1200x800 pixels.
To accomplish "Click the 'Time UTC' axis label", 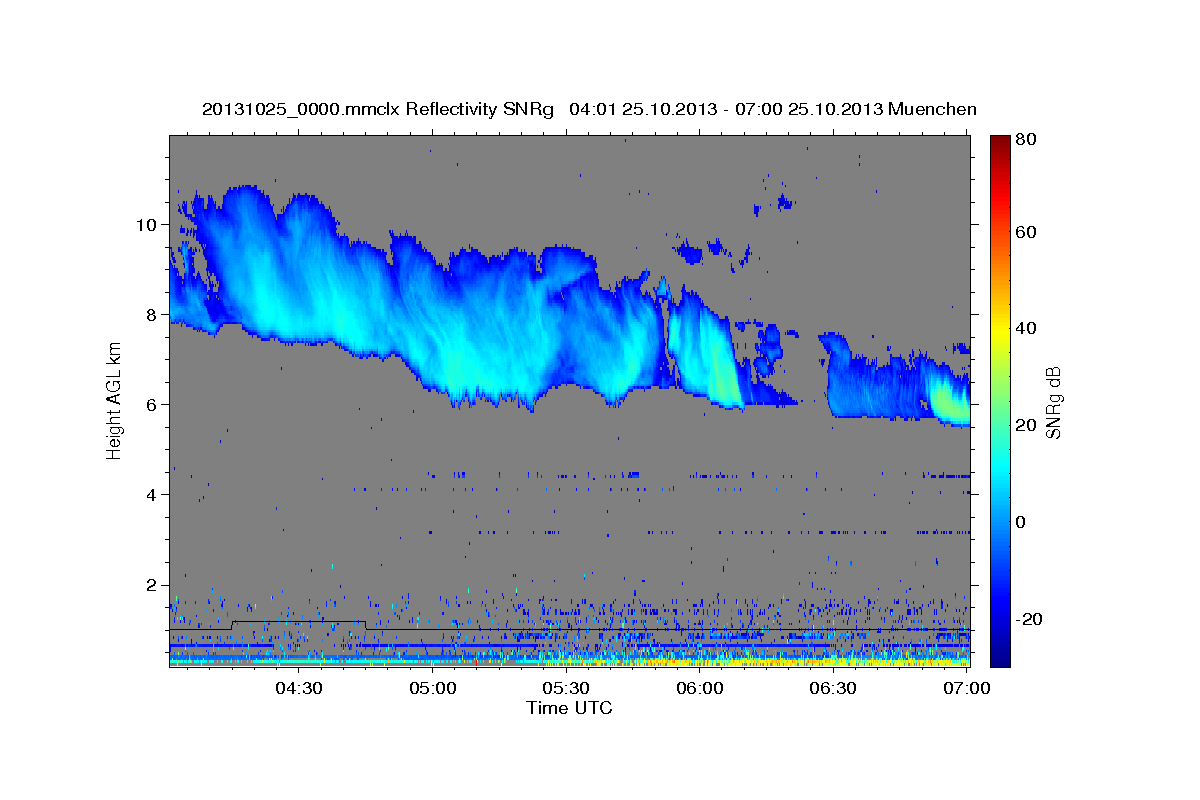I will [569, 708].
